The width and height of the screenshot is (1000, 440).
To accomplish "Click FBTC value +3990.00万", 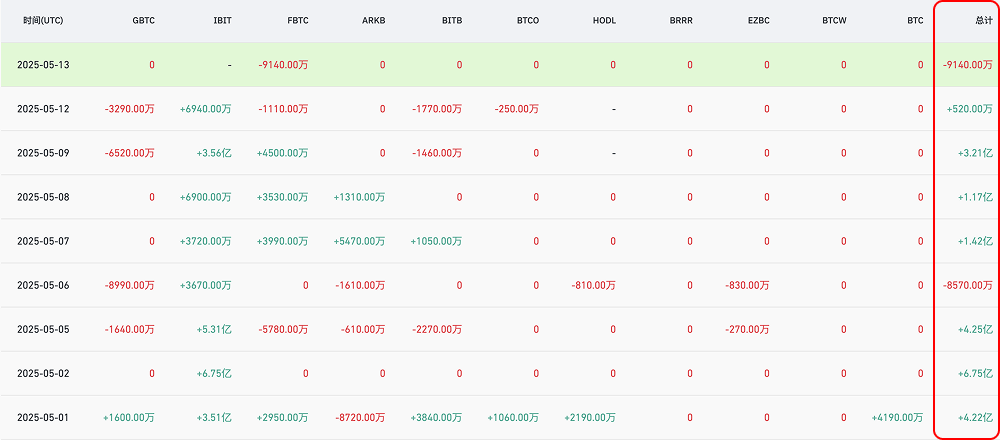I will pyautogui.click(x=283, y=241).
